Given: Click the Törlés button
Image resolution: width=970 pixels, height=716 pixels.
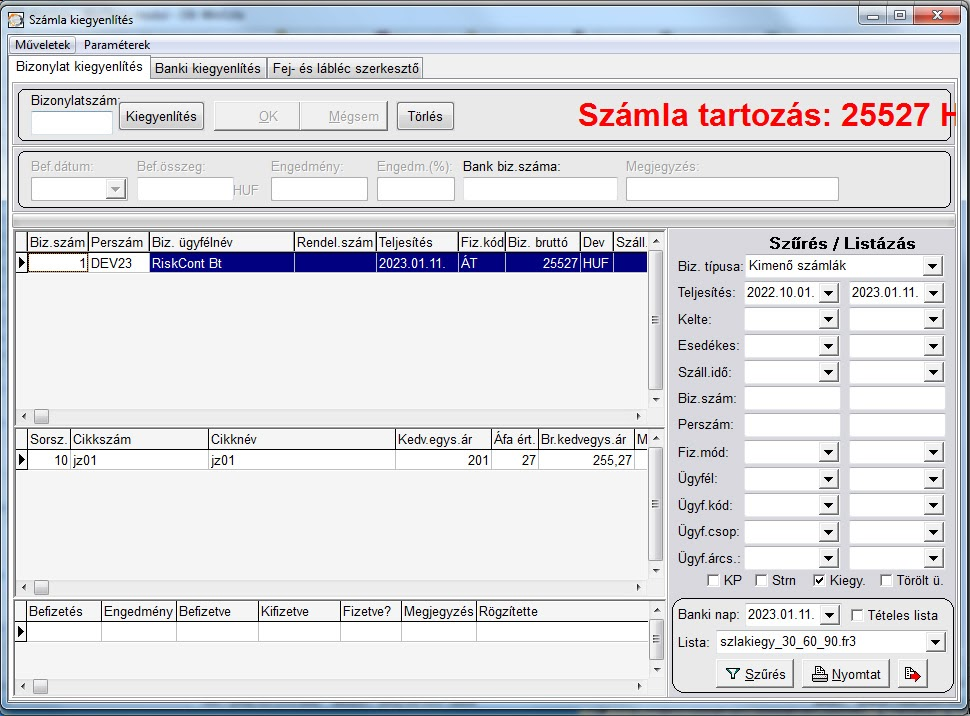Looking at the screenshot, I should click(425, 116).
